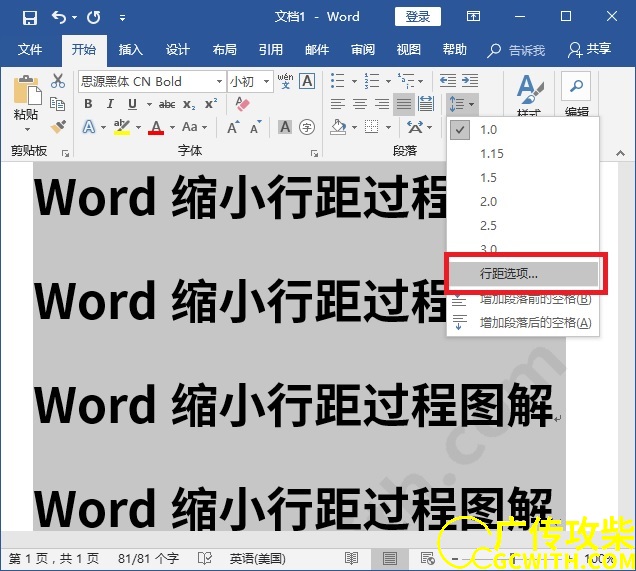Open the font color dropdown arrow
Screen dimensions: 636x571
click(x=172, y=128)
